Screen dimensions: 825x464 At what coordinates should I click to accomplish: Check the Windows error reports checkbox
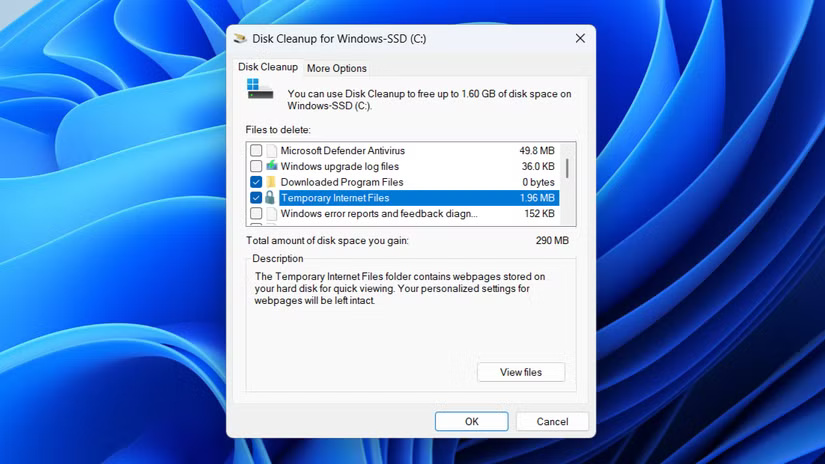pos(256,214)
